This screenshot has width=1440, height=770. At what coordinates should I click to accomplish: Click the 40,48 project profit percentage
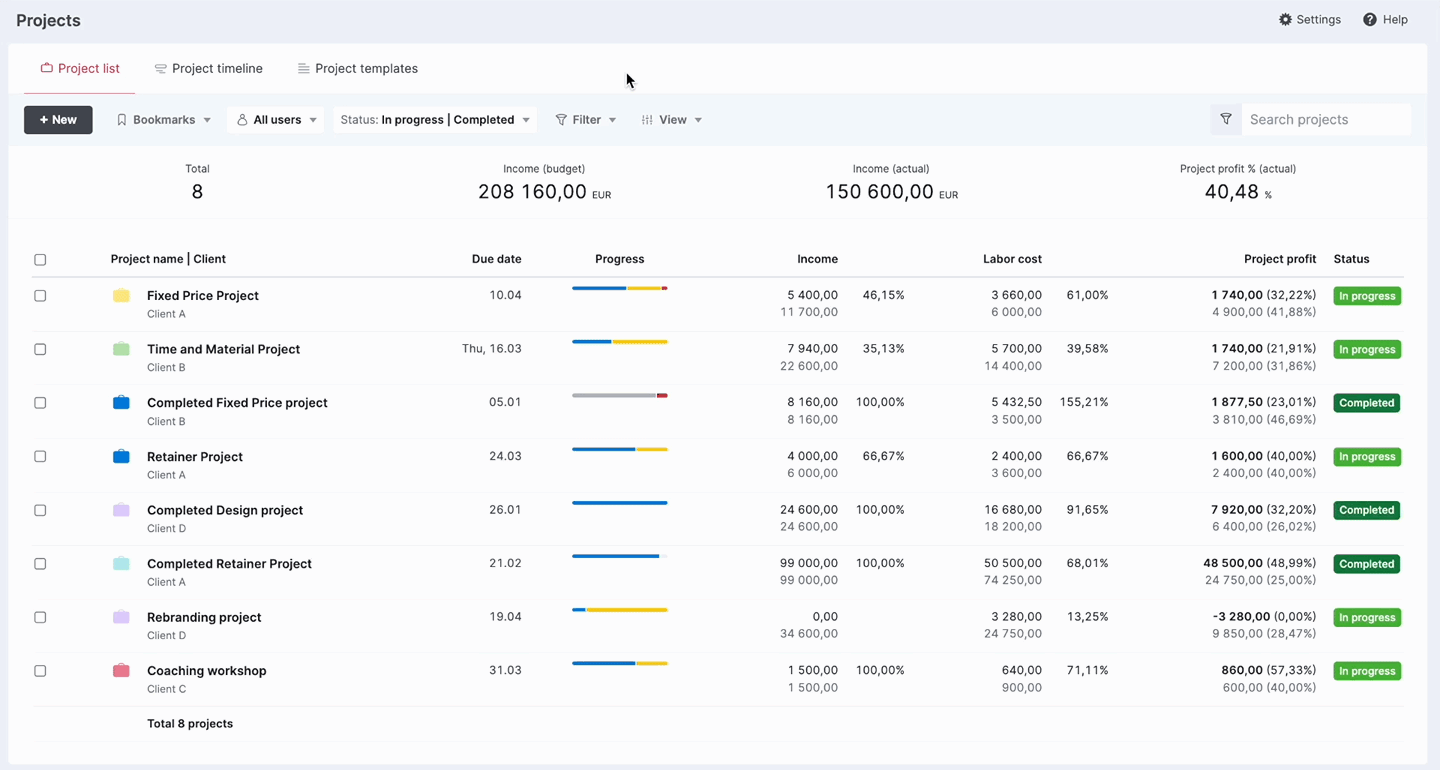pos(1232,192)
